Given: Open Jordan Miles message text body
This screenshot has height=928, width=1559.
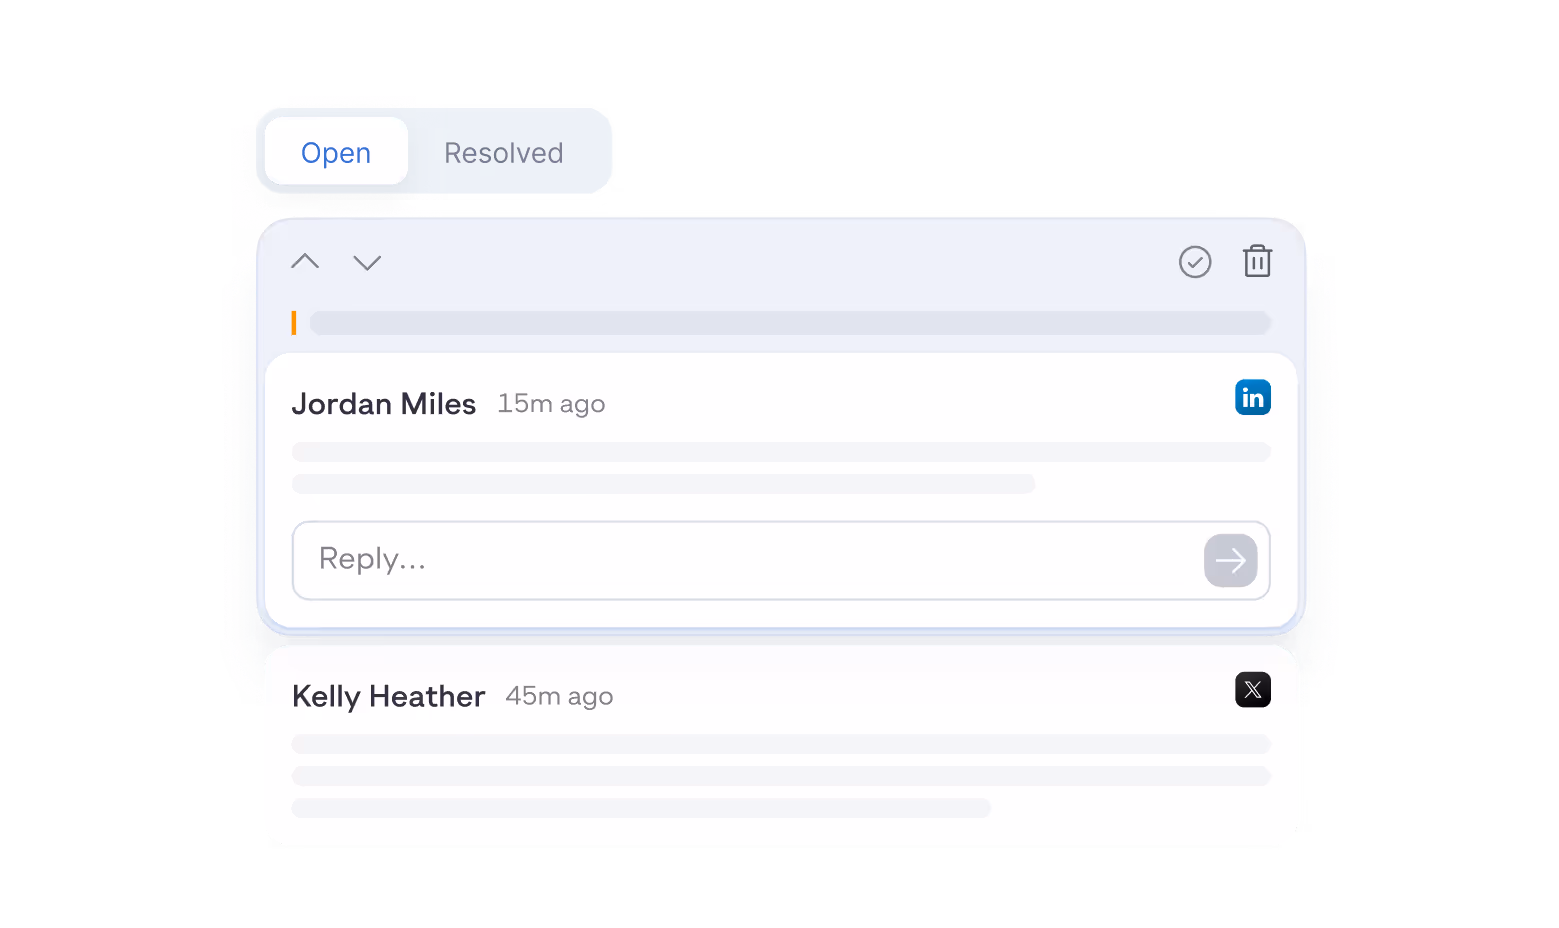Looking at the screenshot, I should [781, 468].
